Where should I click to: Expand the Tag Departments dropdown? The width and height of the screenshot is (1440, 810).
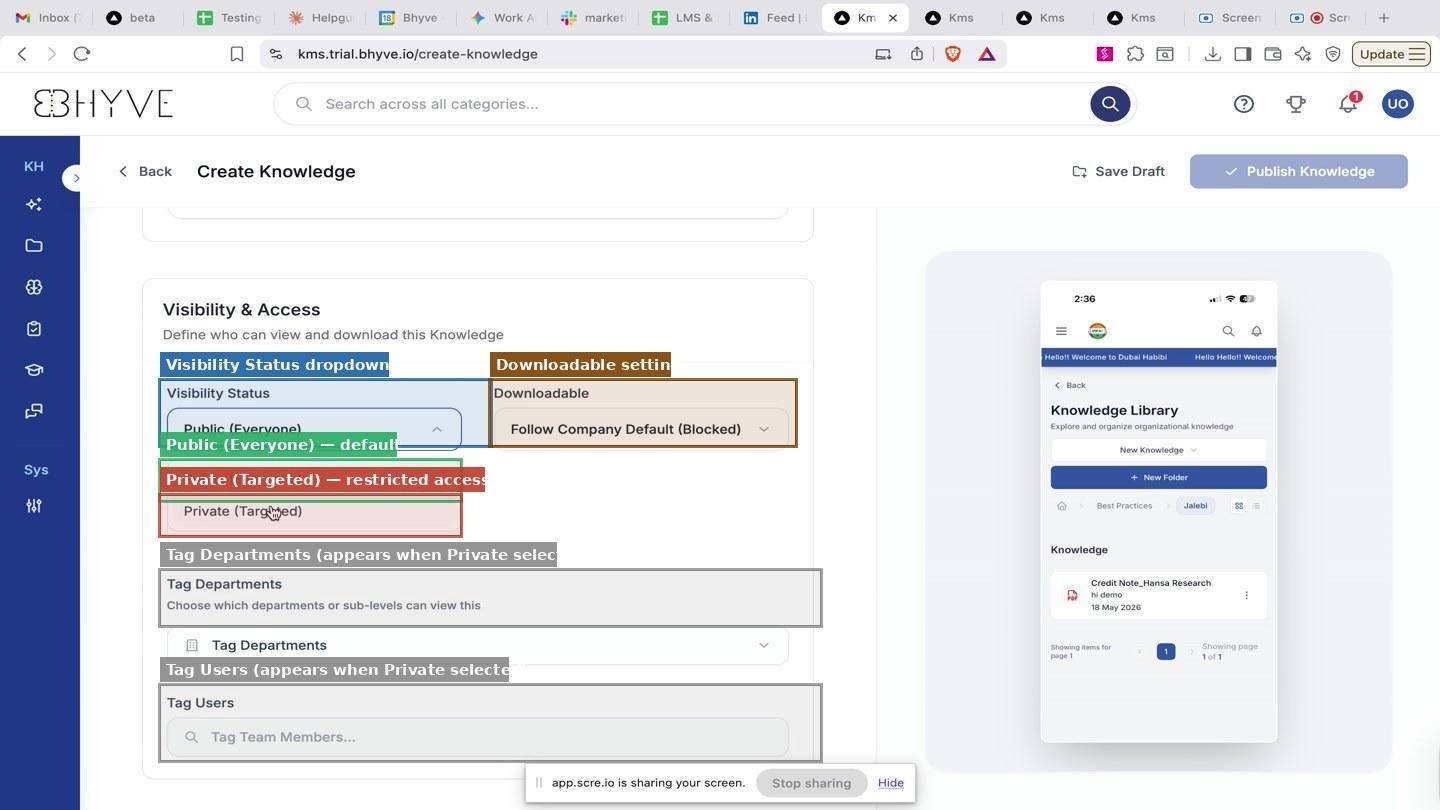click(x=478, y=645)
